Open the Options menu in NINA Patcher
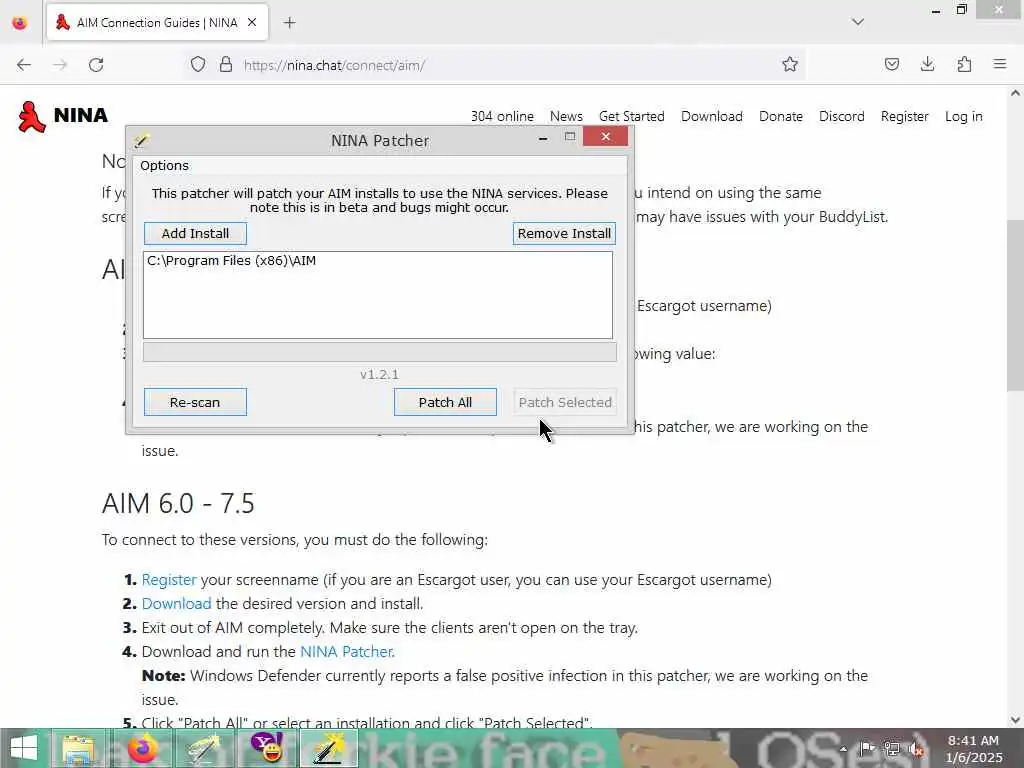This screenshot has height=768, width=1024. [x=164, y=166]
